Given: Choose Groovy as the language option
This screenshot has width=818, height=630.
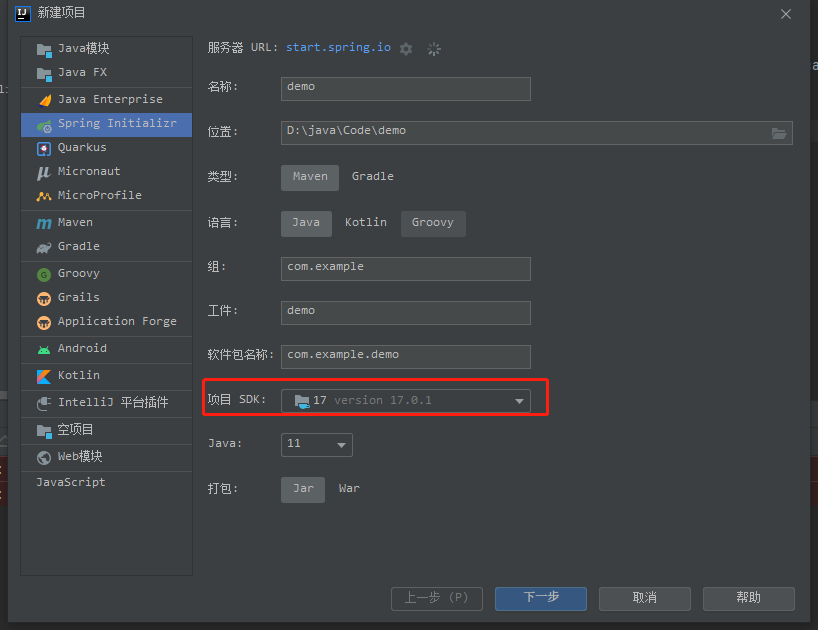Looking at the screenshot, I should tap(433, 223).
